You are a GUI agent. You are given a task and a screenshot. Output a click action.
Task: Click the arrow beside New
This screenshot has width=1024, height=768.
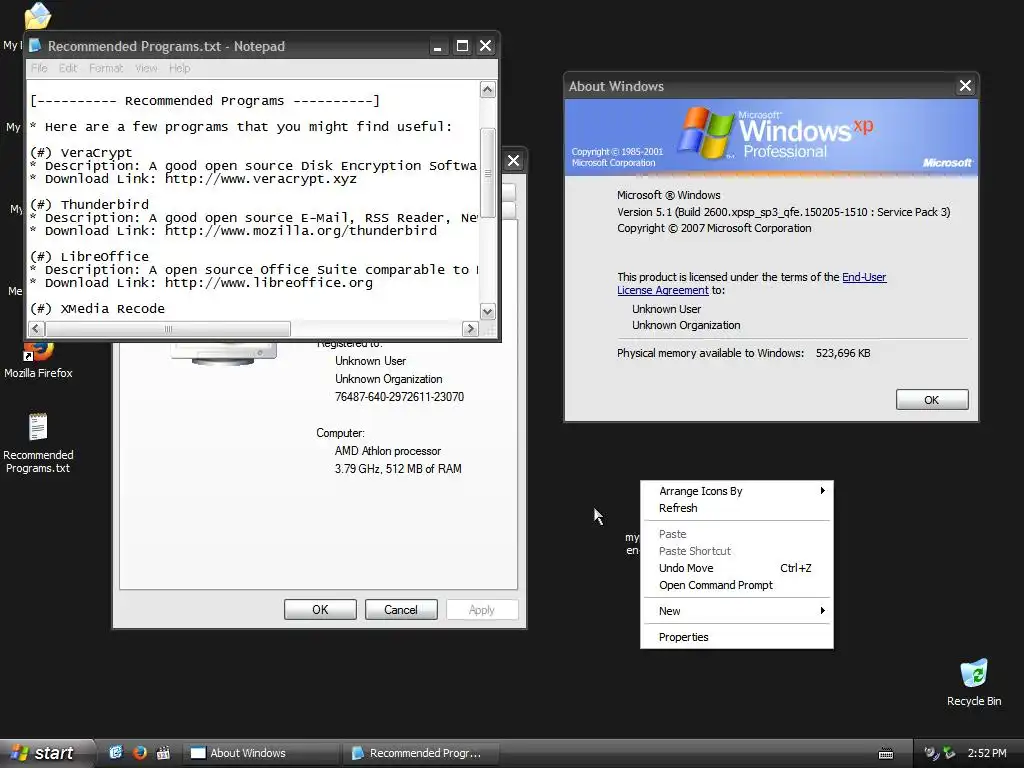point(822,610)
